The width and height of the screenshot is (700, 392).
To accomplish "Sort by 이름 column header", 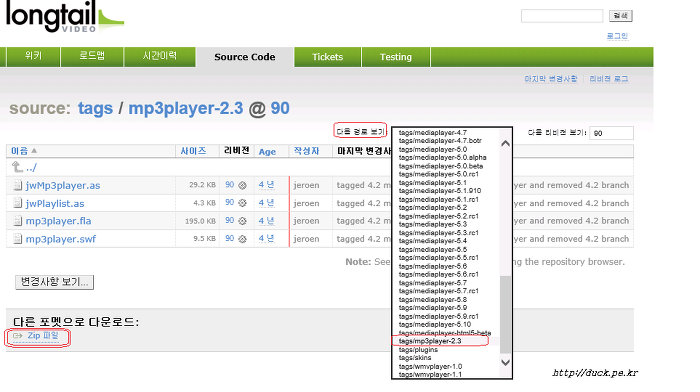I will 19,151.
